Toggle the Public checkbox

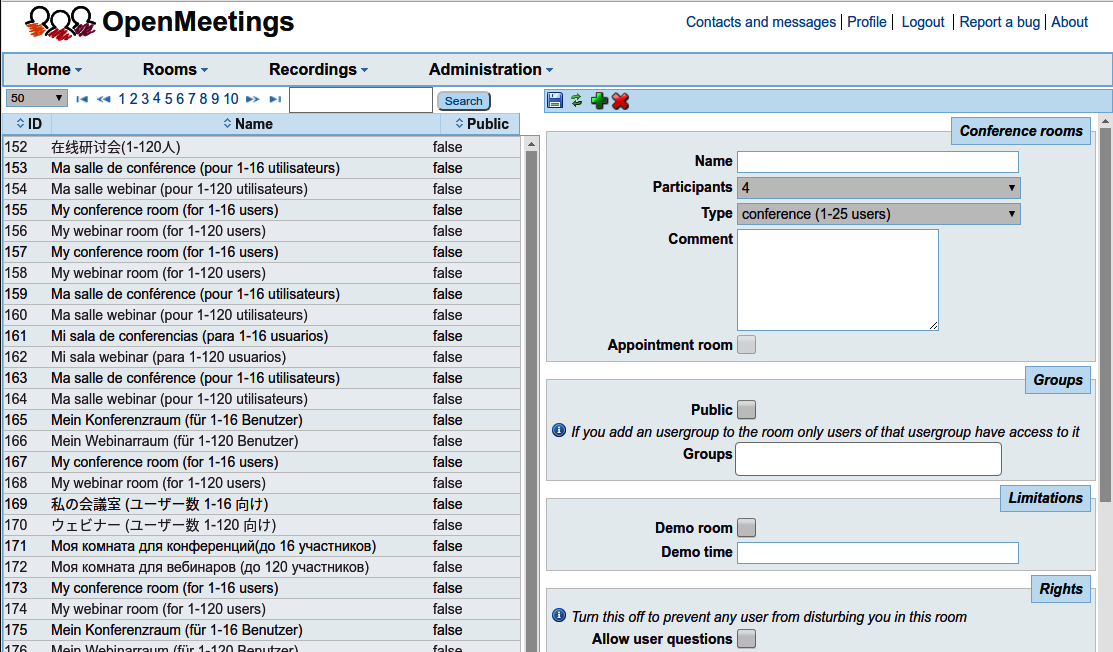click(x=746, y=409)
